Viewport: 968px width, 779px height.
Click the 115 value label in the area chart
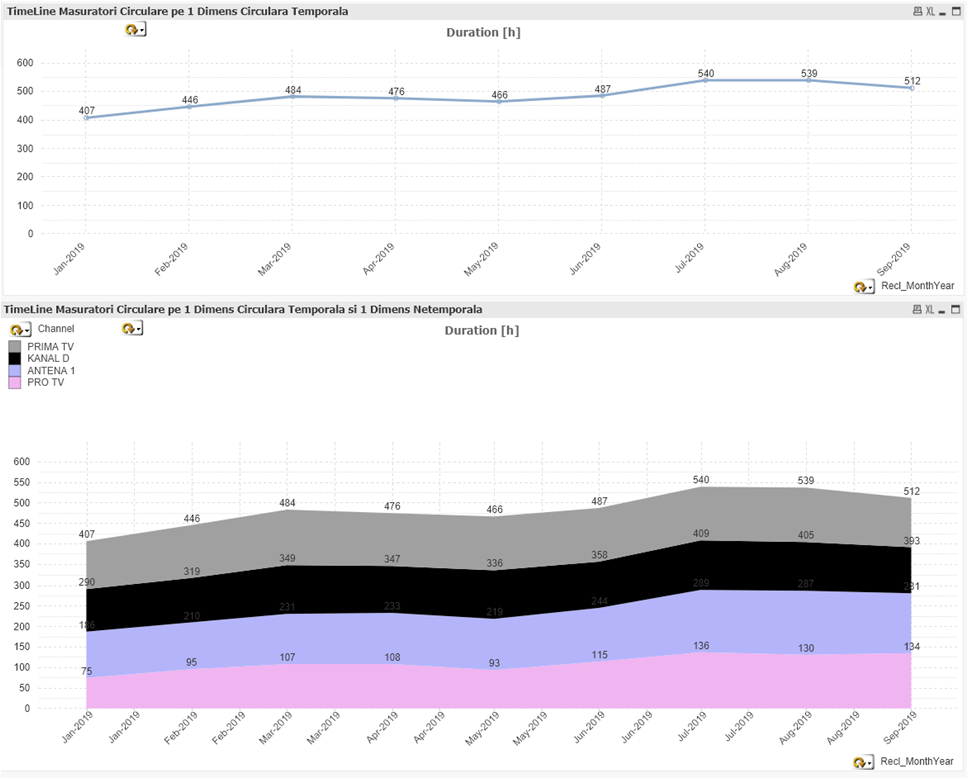(599, 655)
